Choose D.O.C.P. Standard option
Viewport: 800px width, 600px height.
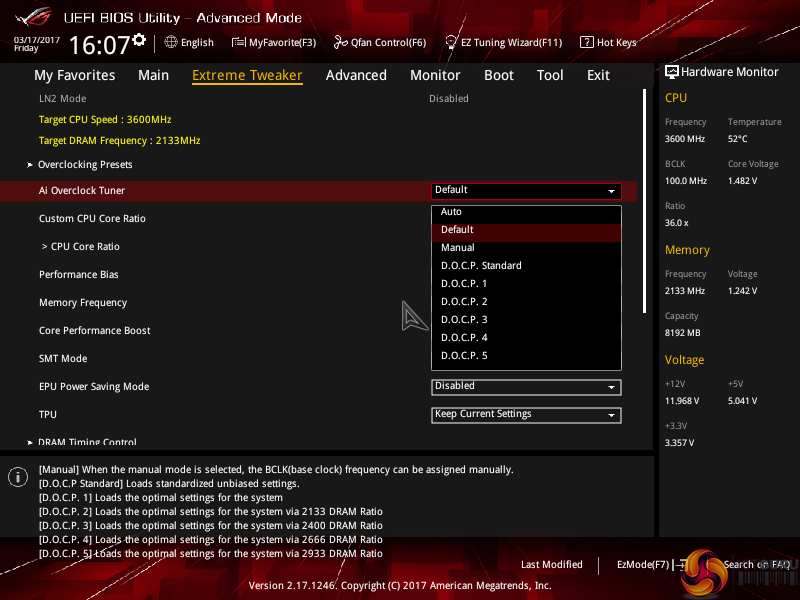coord(481,266)
